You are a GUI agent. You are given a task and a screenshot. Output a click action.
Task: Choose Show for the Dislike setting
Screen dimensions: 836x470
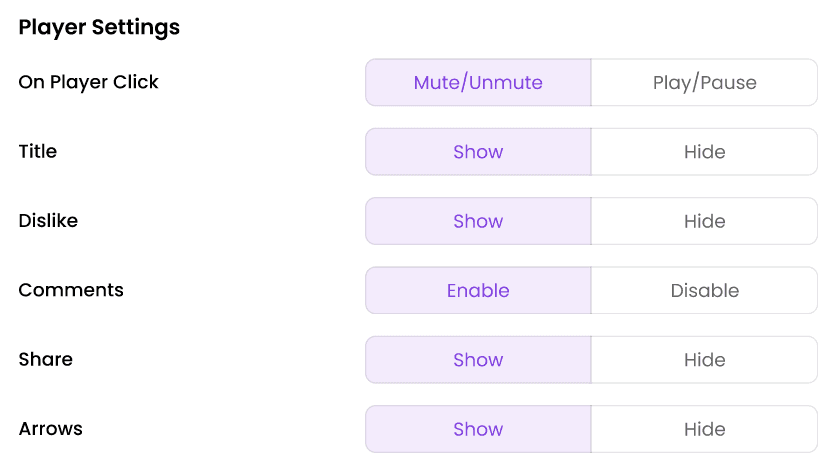(x=478, y=221)
